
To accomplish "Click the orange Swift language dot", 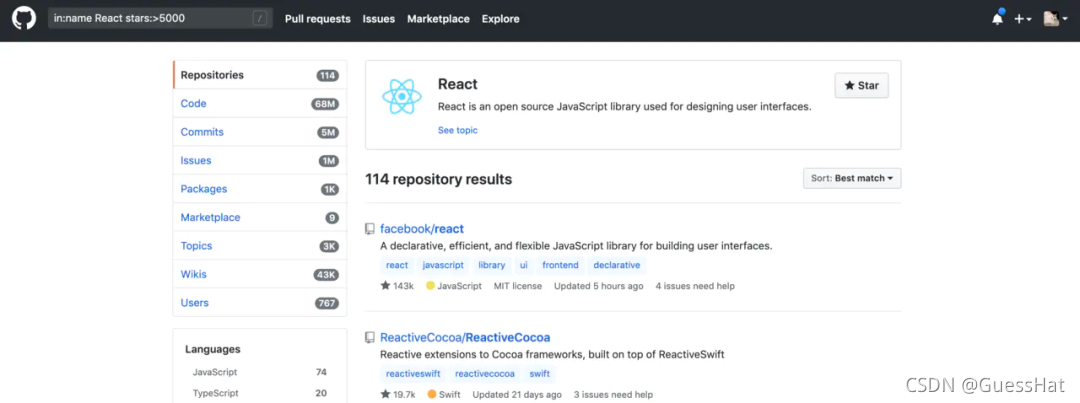I will pyautogui.click(x=431, y=395).
